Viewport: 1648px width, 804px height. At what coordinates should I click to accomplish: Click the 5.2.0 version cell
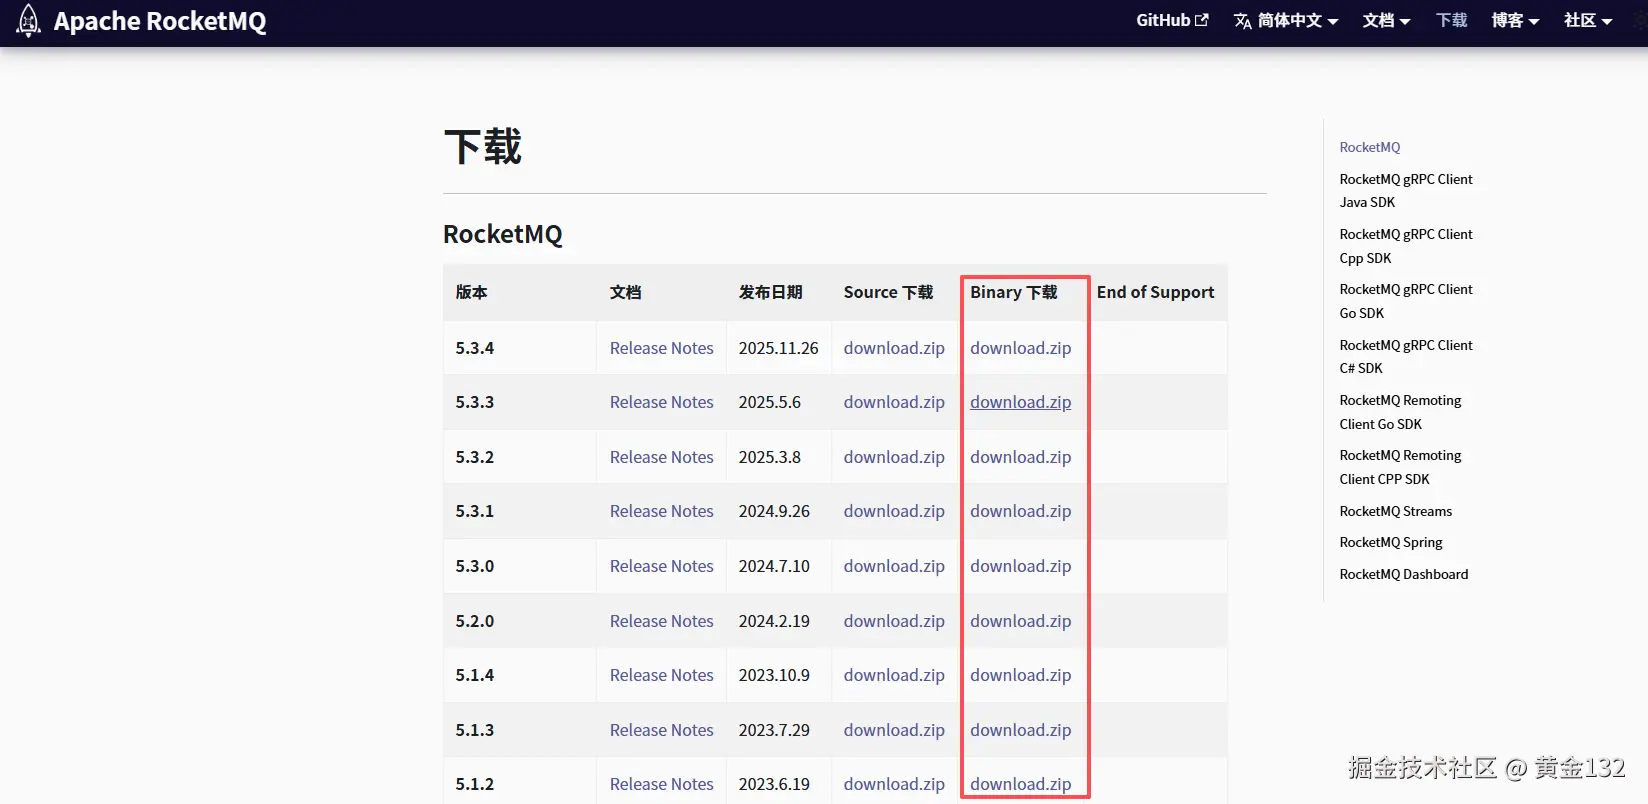point(520,621)
